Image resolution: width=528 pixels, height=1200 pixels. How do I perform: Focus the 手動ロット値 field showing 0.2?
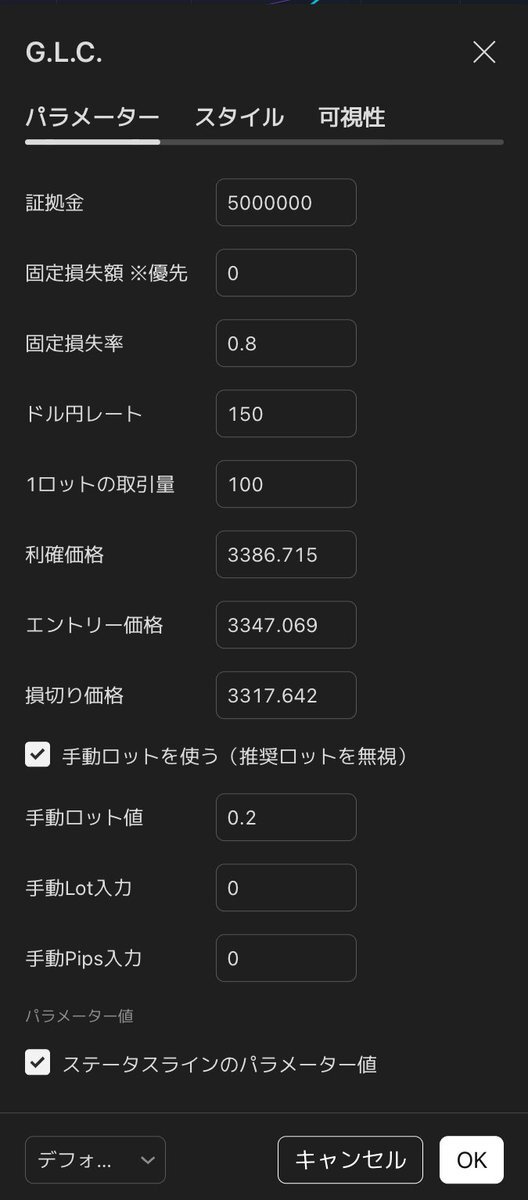pyautogui.click(x=286, y=817)
